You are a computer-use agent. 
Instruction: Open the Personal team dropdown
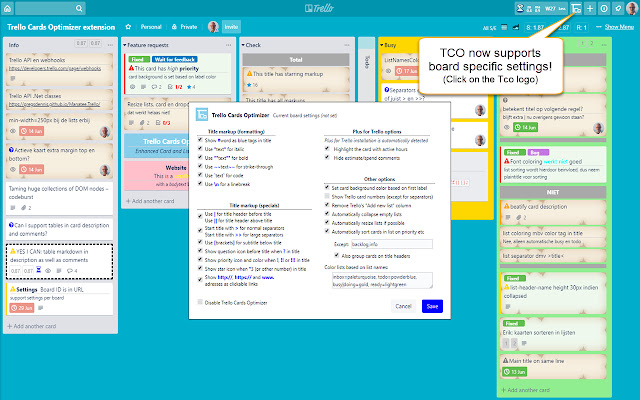(151, 27)
